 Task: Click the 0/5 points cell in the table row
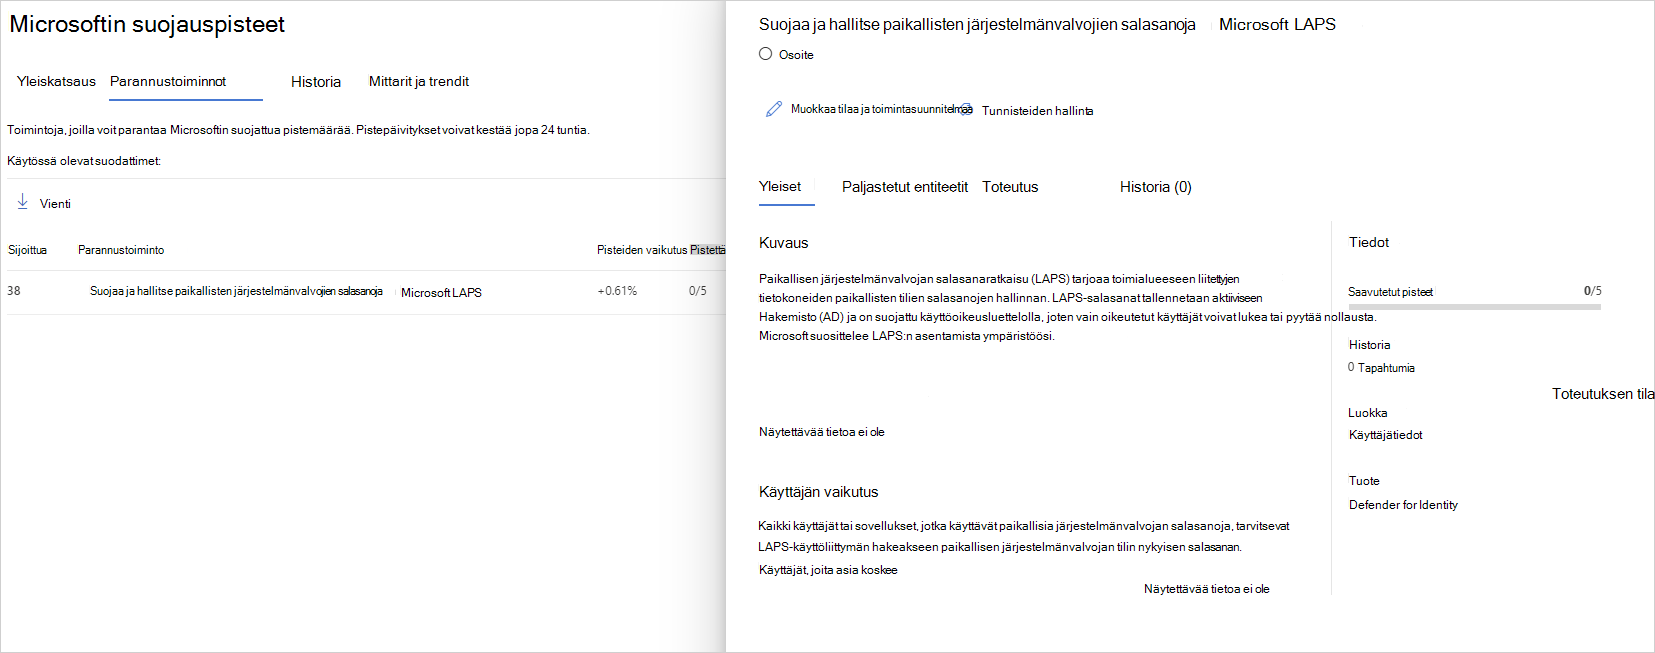[697, 291]
